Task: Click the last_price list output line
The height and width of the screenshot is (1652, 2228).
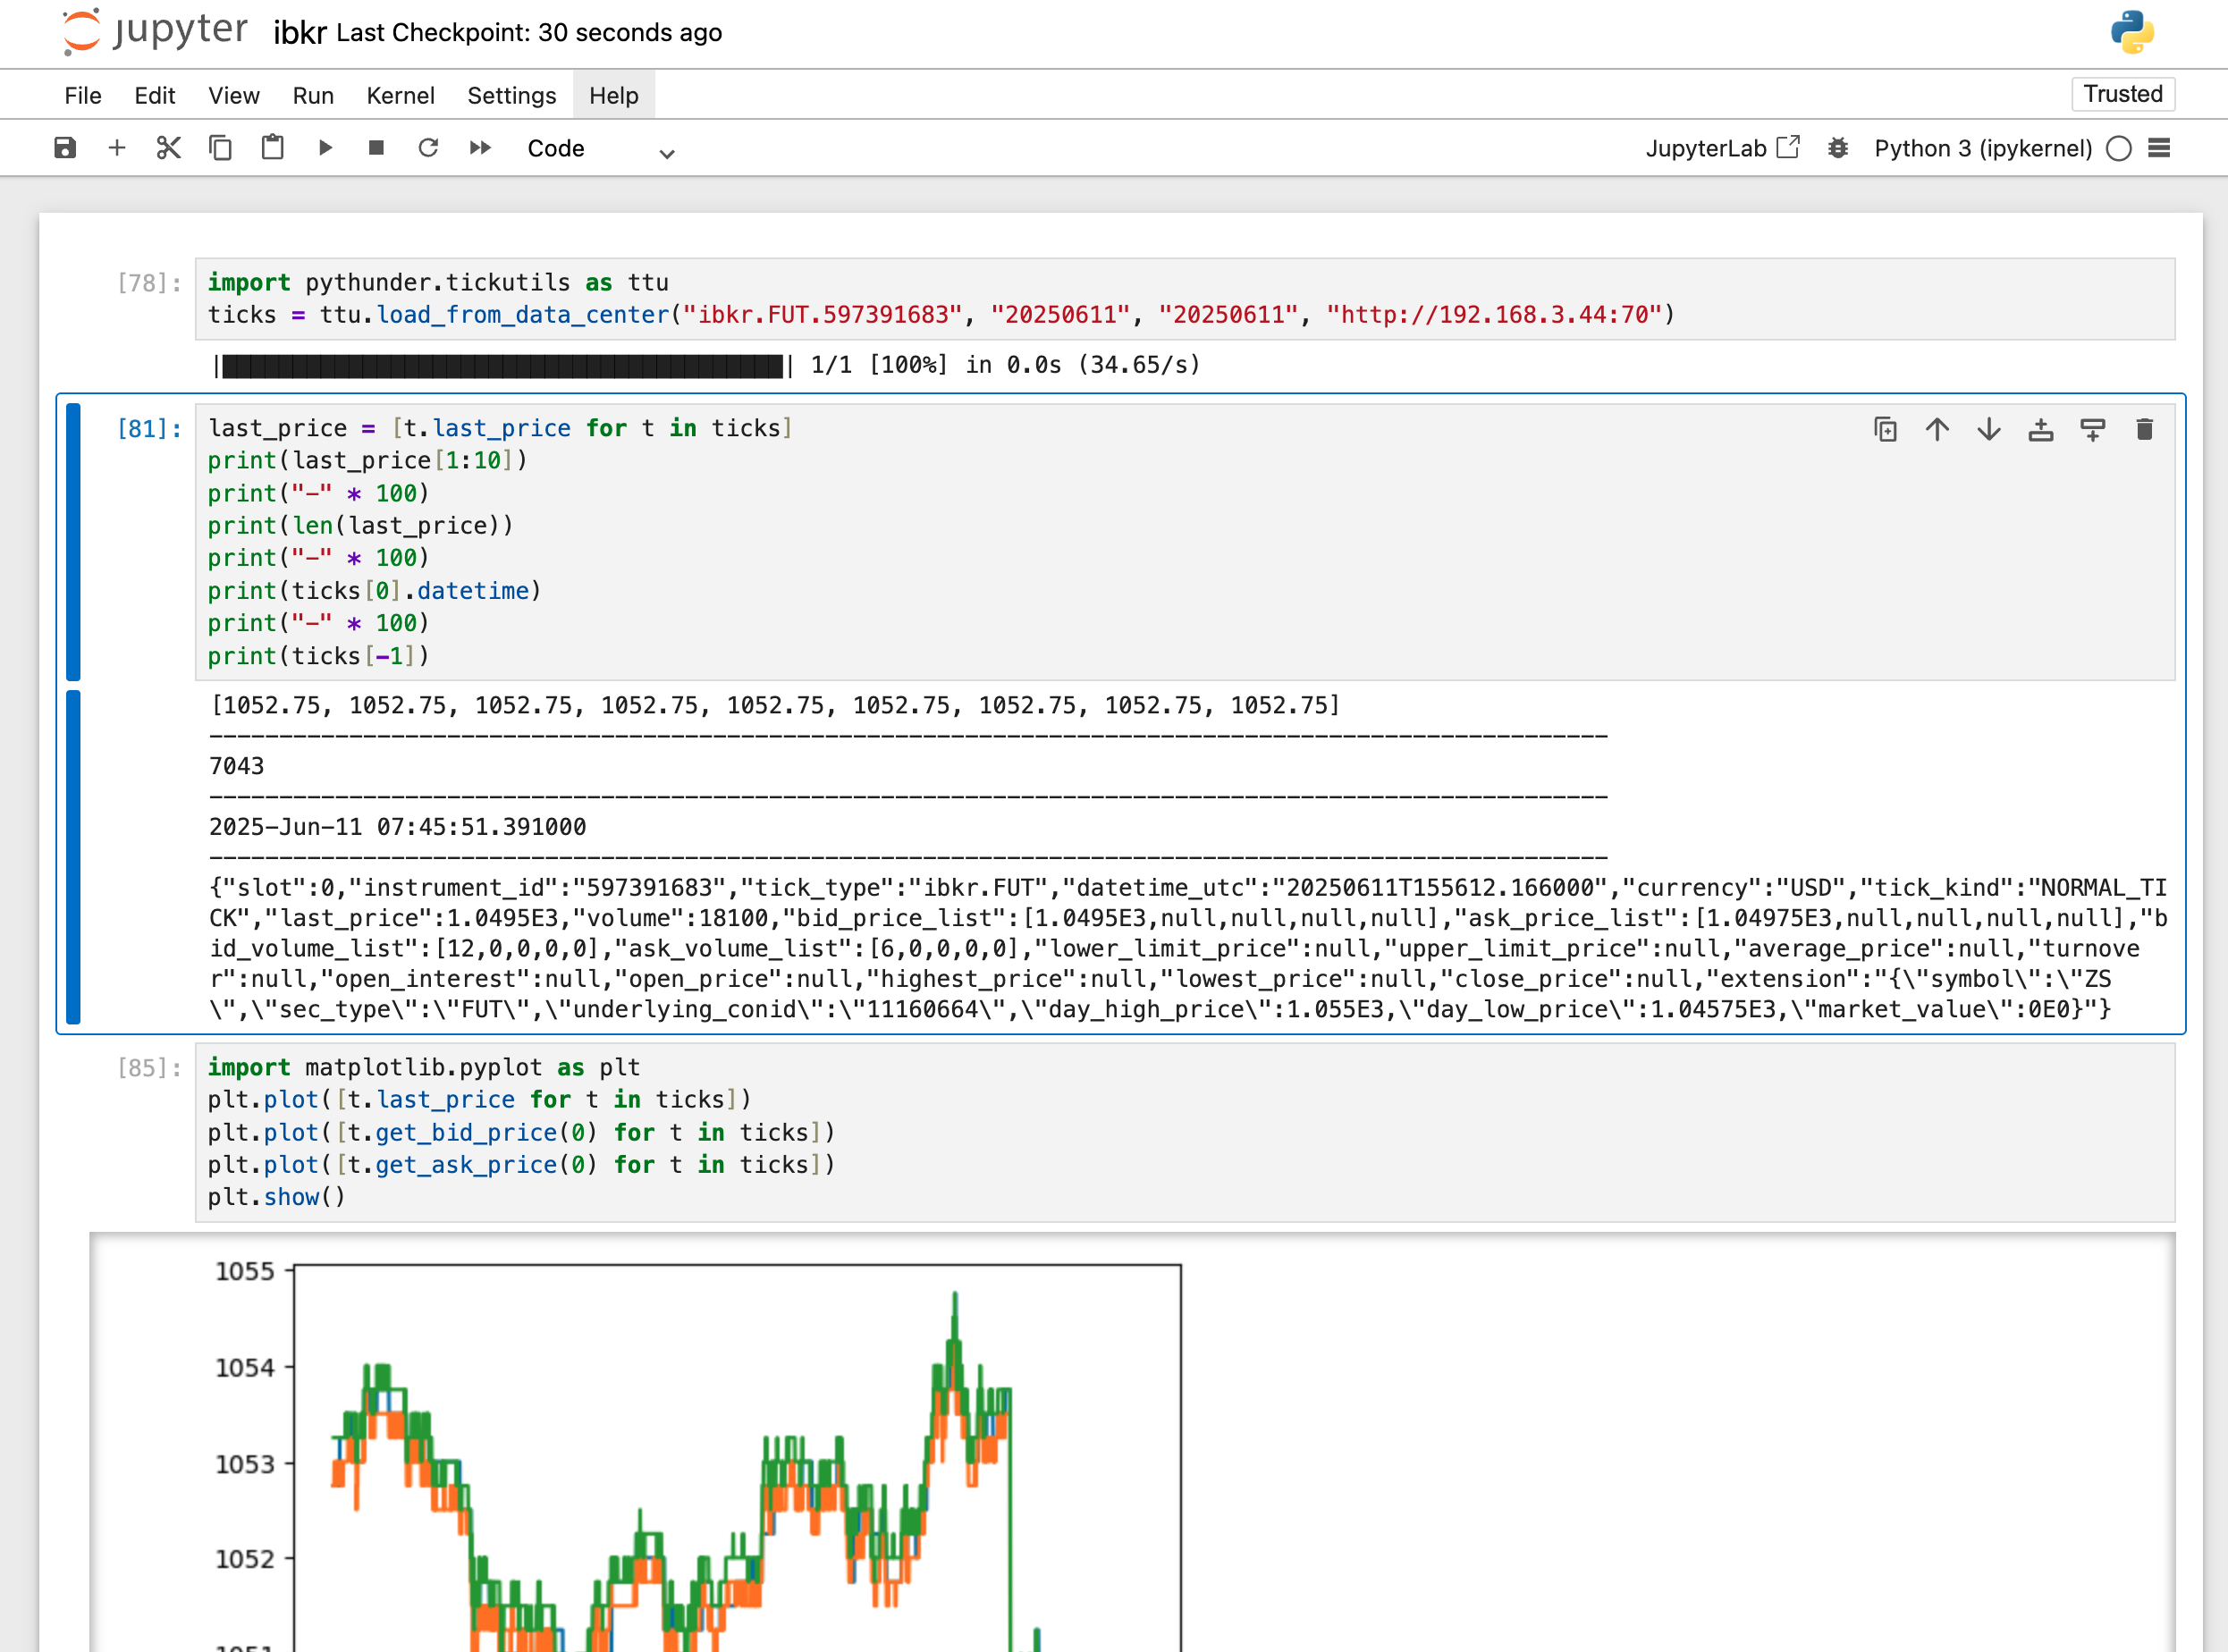Action: coord(774,705)
